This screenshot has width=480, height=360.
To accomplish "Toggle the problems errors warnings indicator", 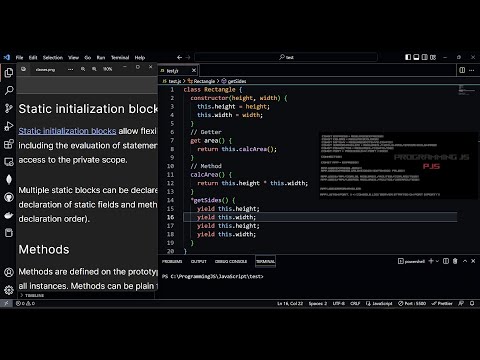I will 25,303.
